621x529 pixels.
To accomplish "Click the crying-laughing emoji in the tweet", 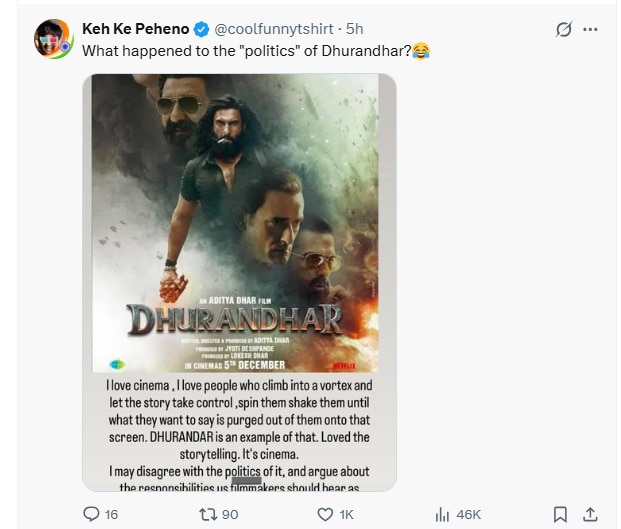I will [421, 50].
